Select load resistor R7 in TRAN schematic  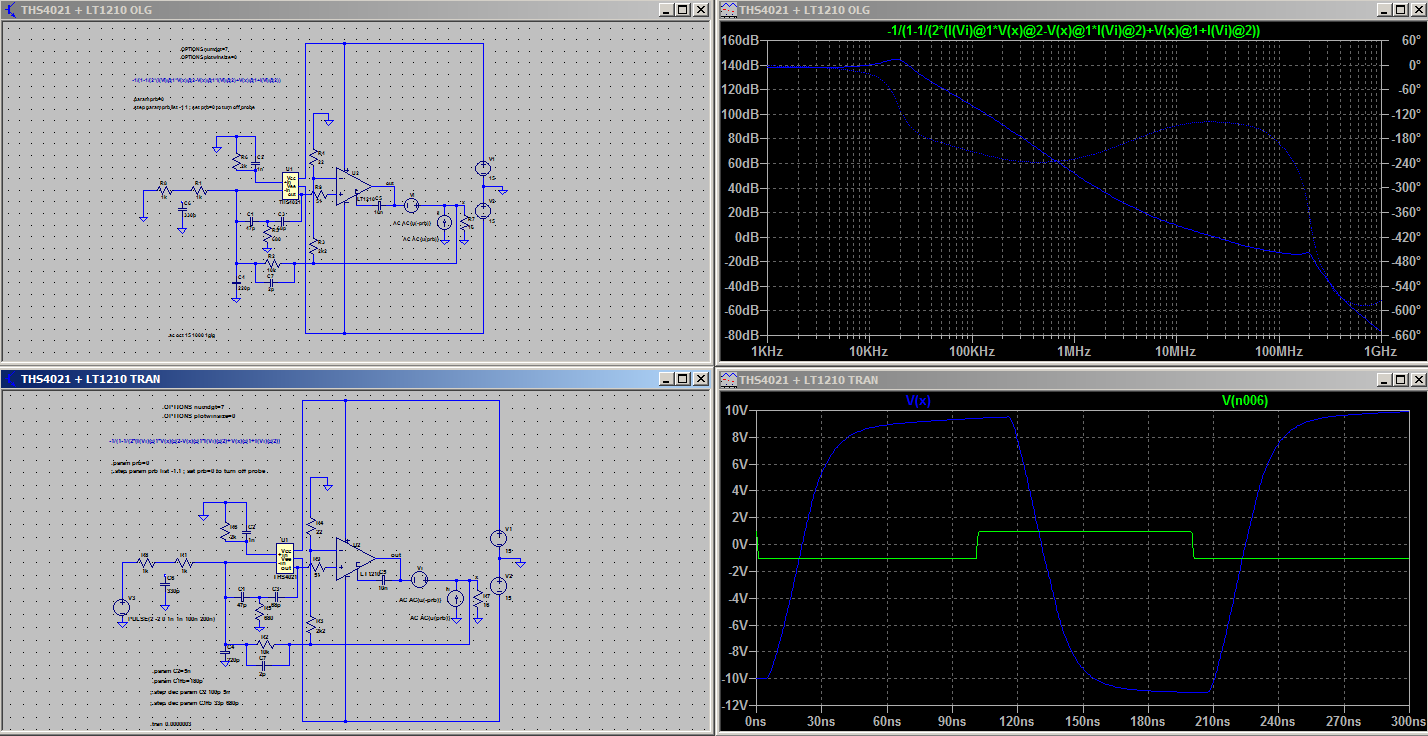coord(477,600)
